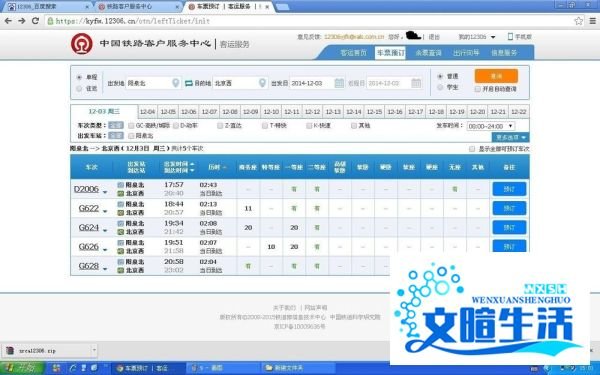This screenshot has width=600, height=375.
Task: Book the D2006 train
Action: pyautogui.click(x=509, y=189)
